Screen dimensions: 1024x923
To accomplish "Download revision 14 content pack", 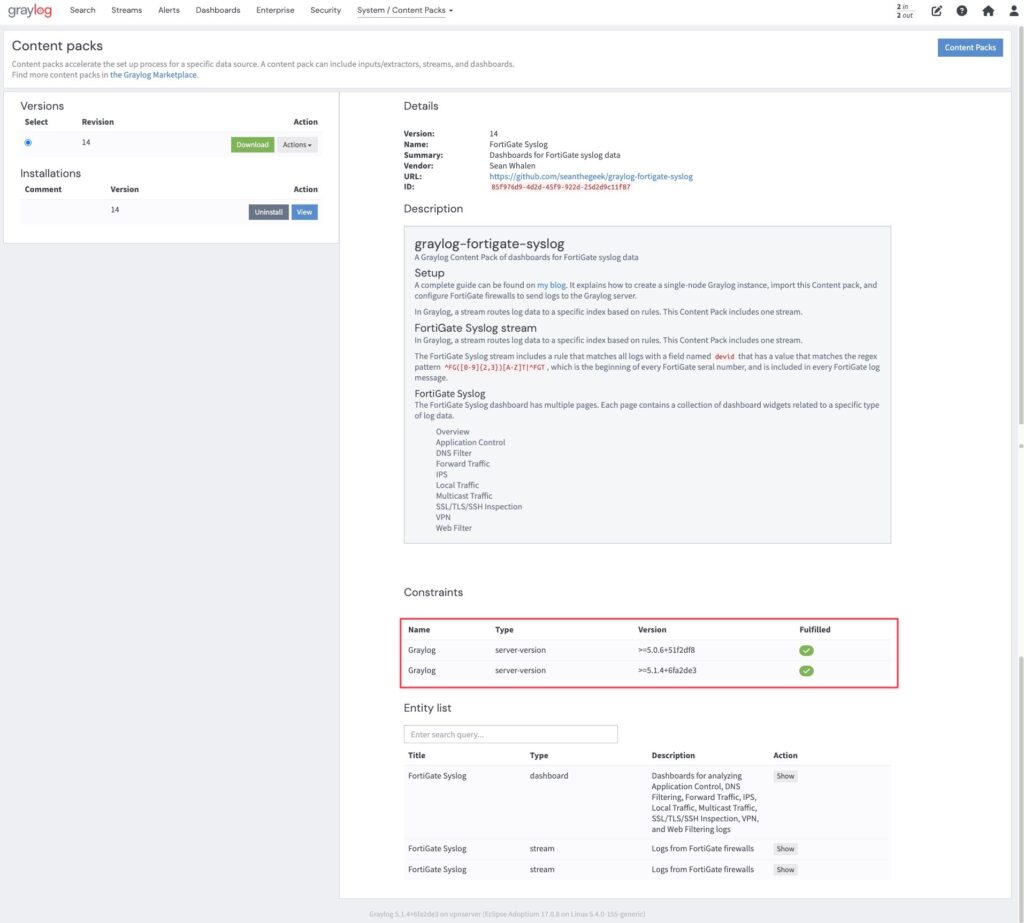I will 252,144.
